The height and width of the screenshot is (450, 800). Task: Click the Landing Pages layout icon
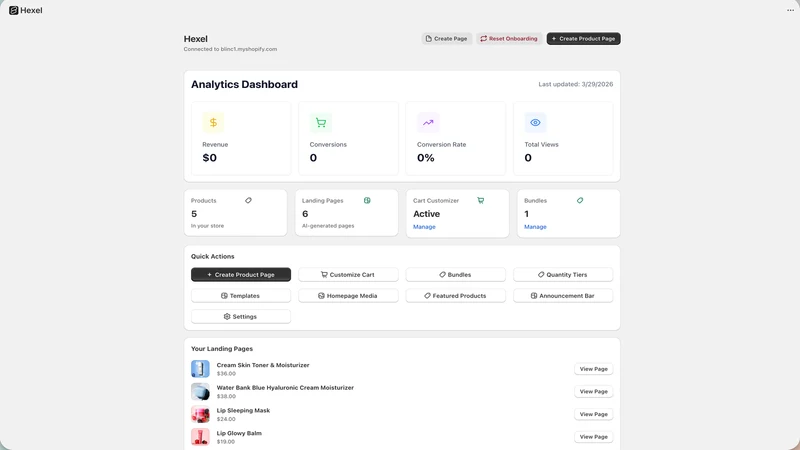367,201
